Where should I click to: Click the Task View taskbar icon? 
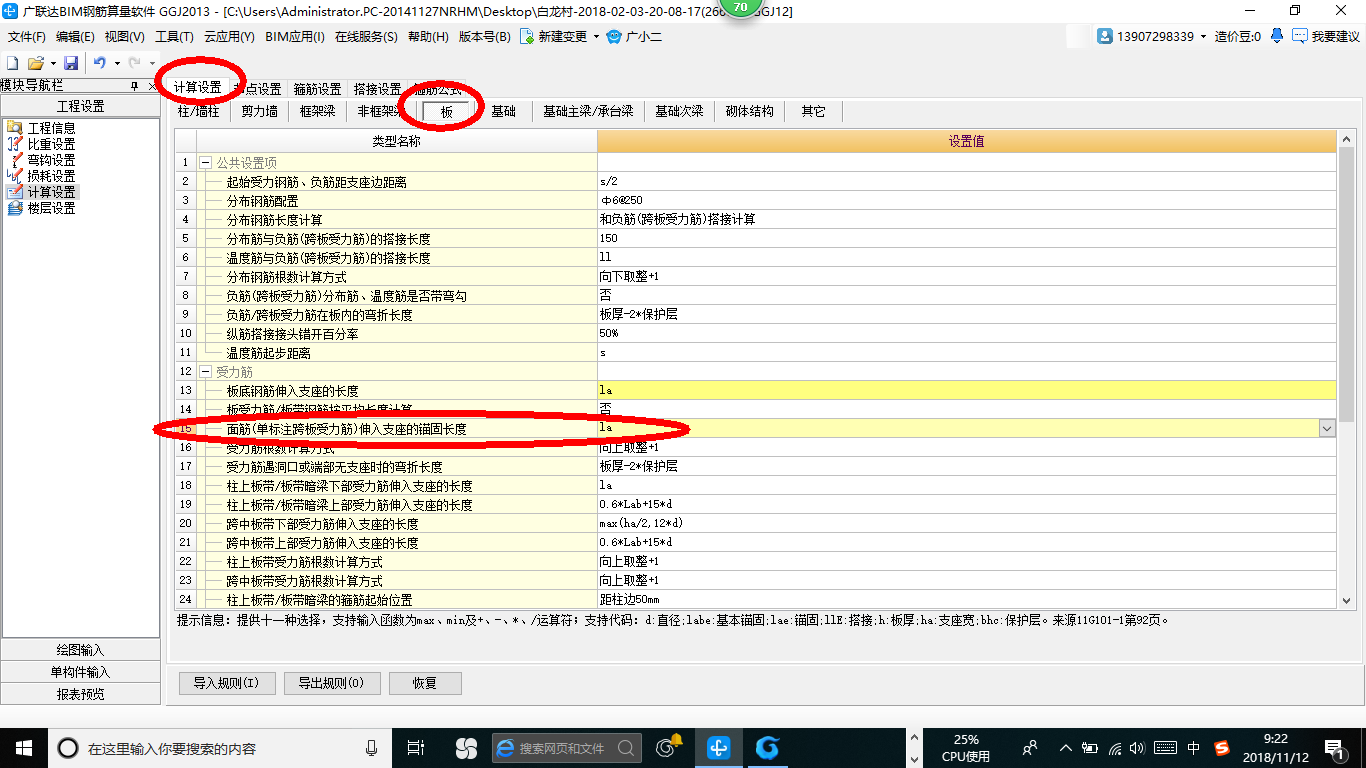click(417, 747)
